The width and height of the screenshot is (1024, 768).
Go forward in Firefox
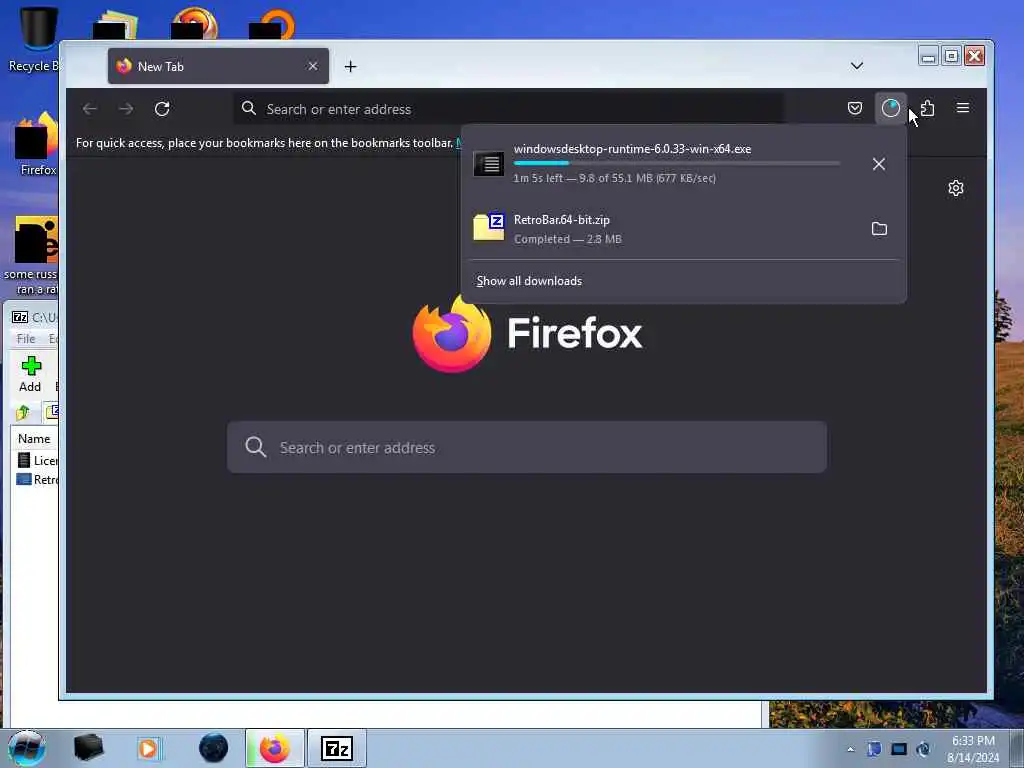point(126,108)
